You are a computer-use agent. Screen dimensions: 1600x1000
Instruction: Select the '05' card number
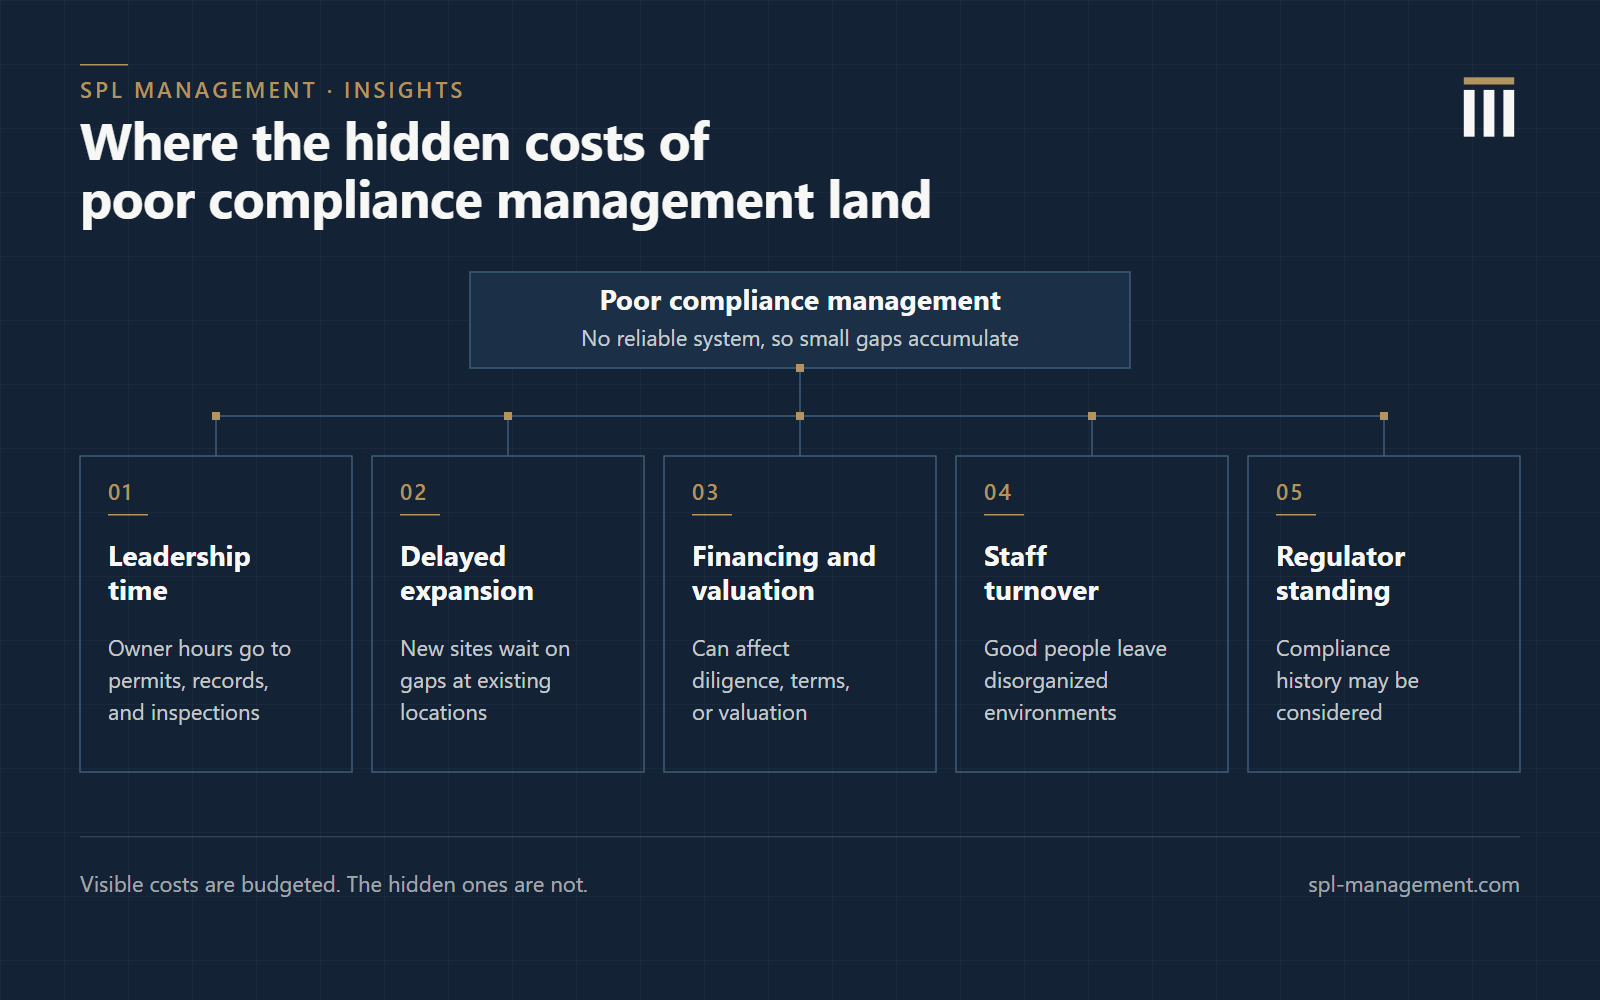point(1289,492)
